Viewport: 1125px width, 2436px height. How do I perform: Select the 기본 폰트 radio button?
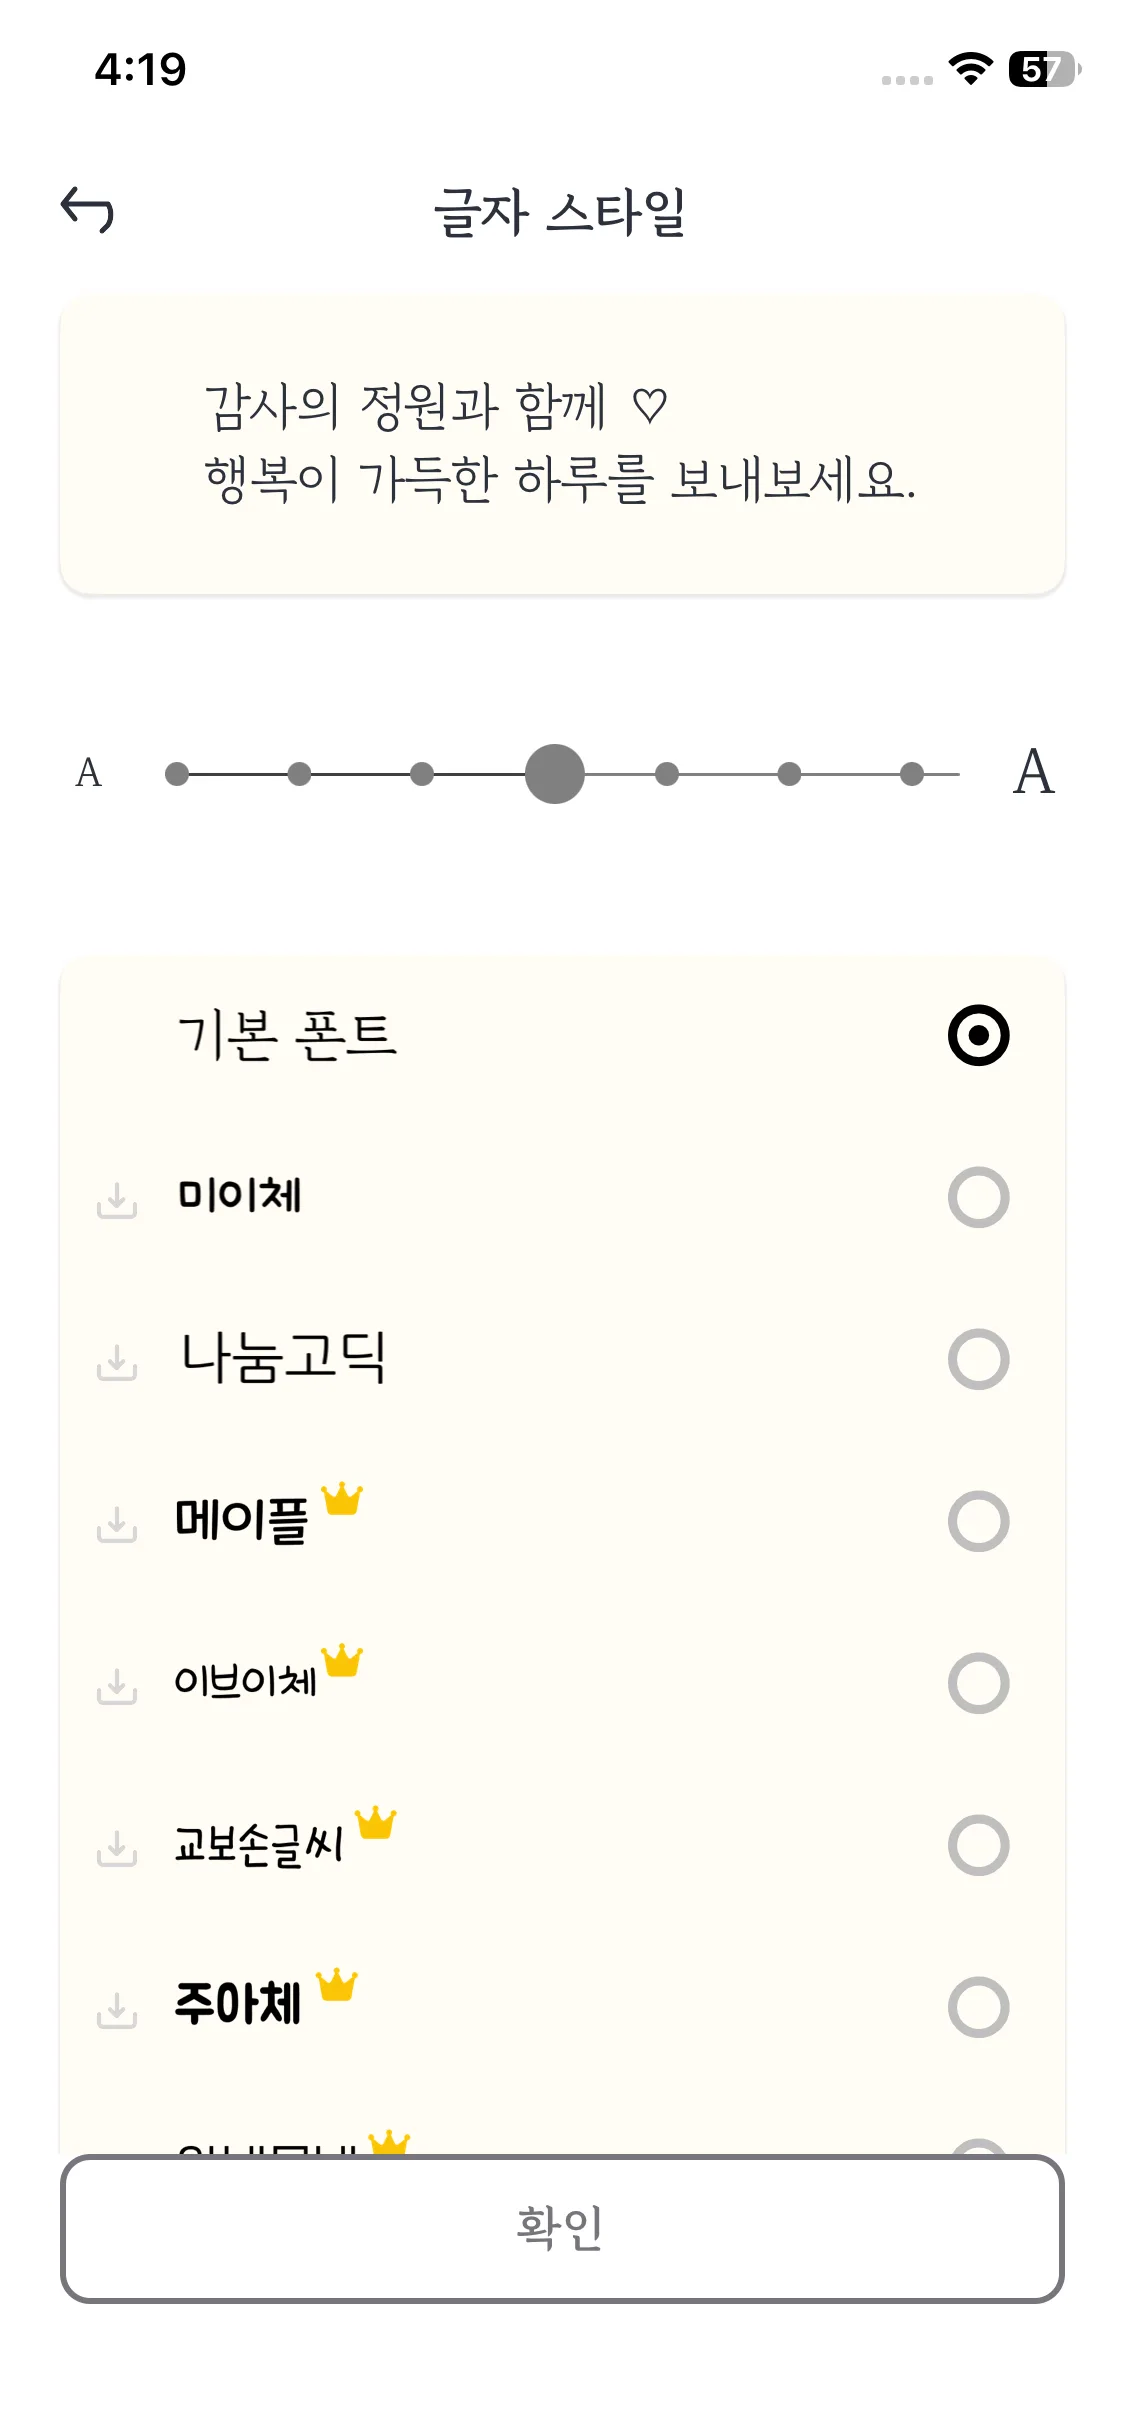pos(978,1035)
